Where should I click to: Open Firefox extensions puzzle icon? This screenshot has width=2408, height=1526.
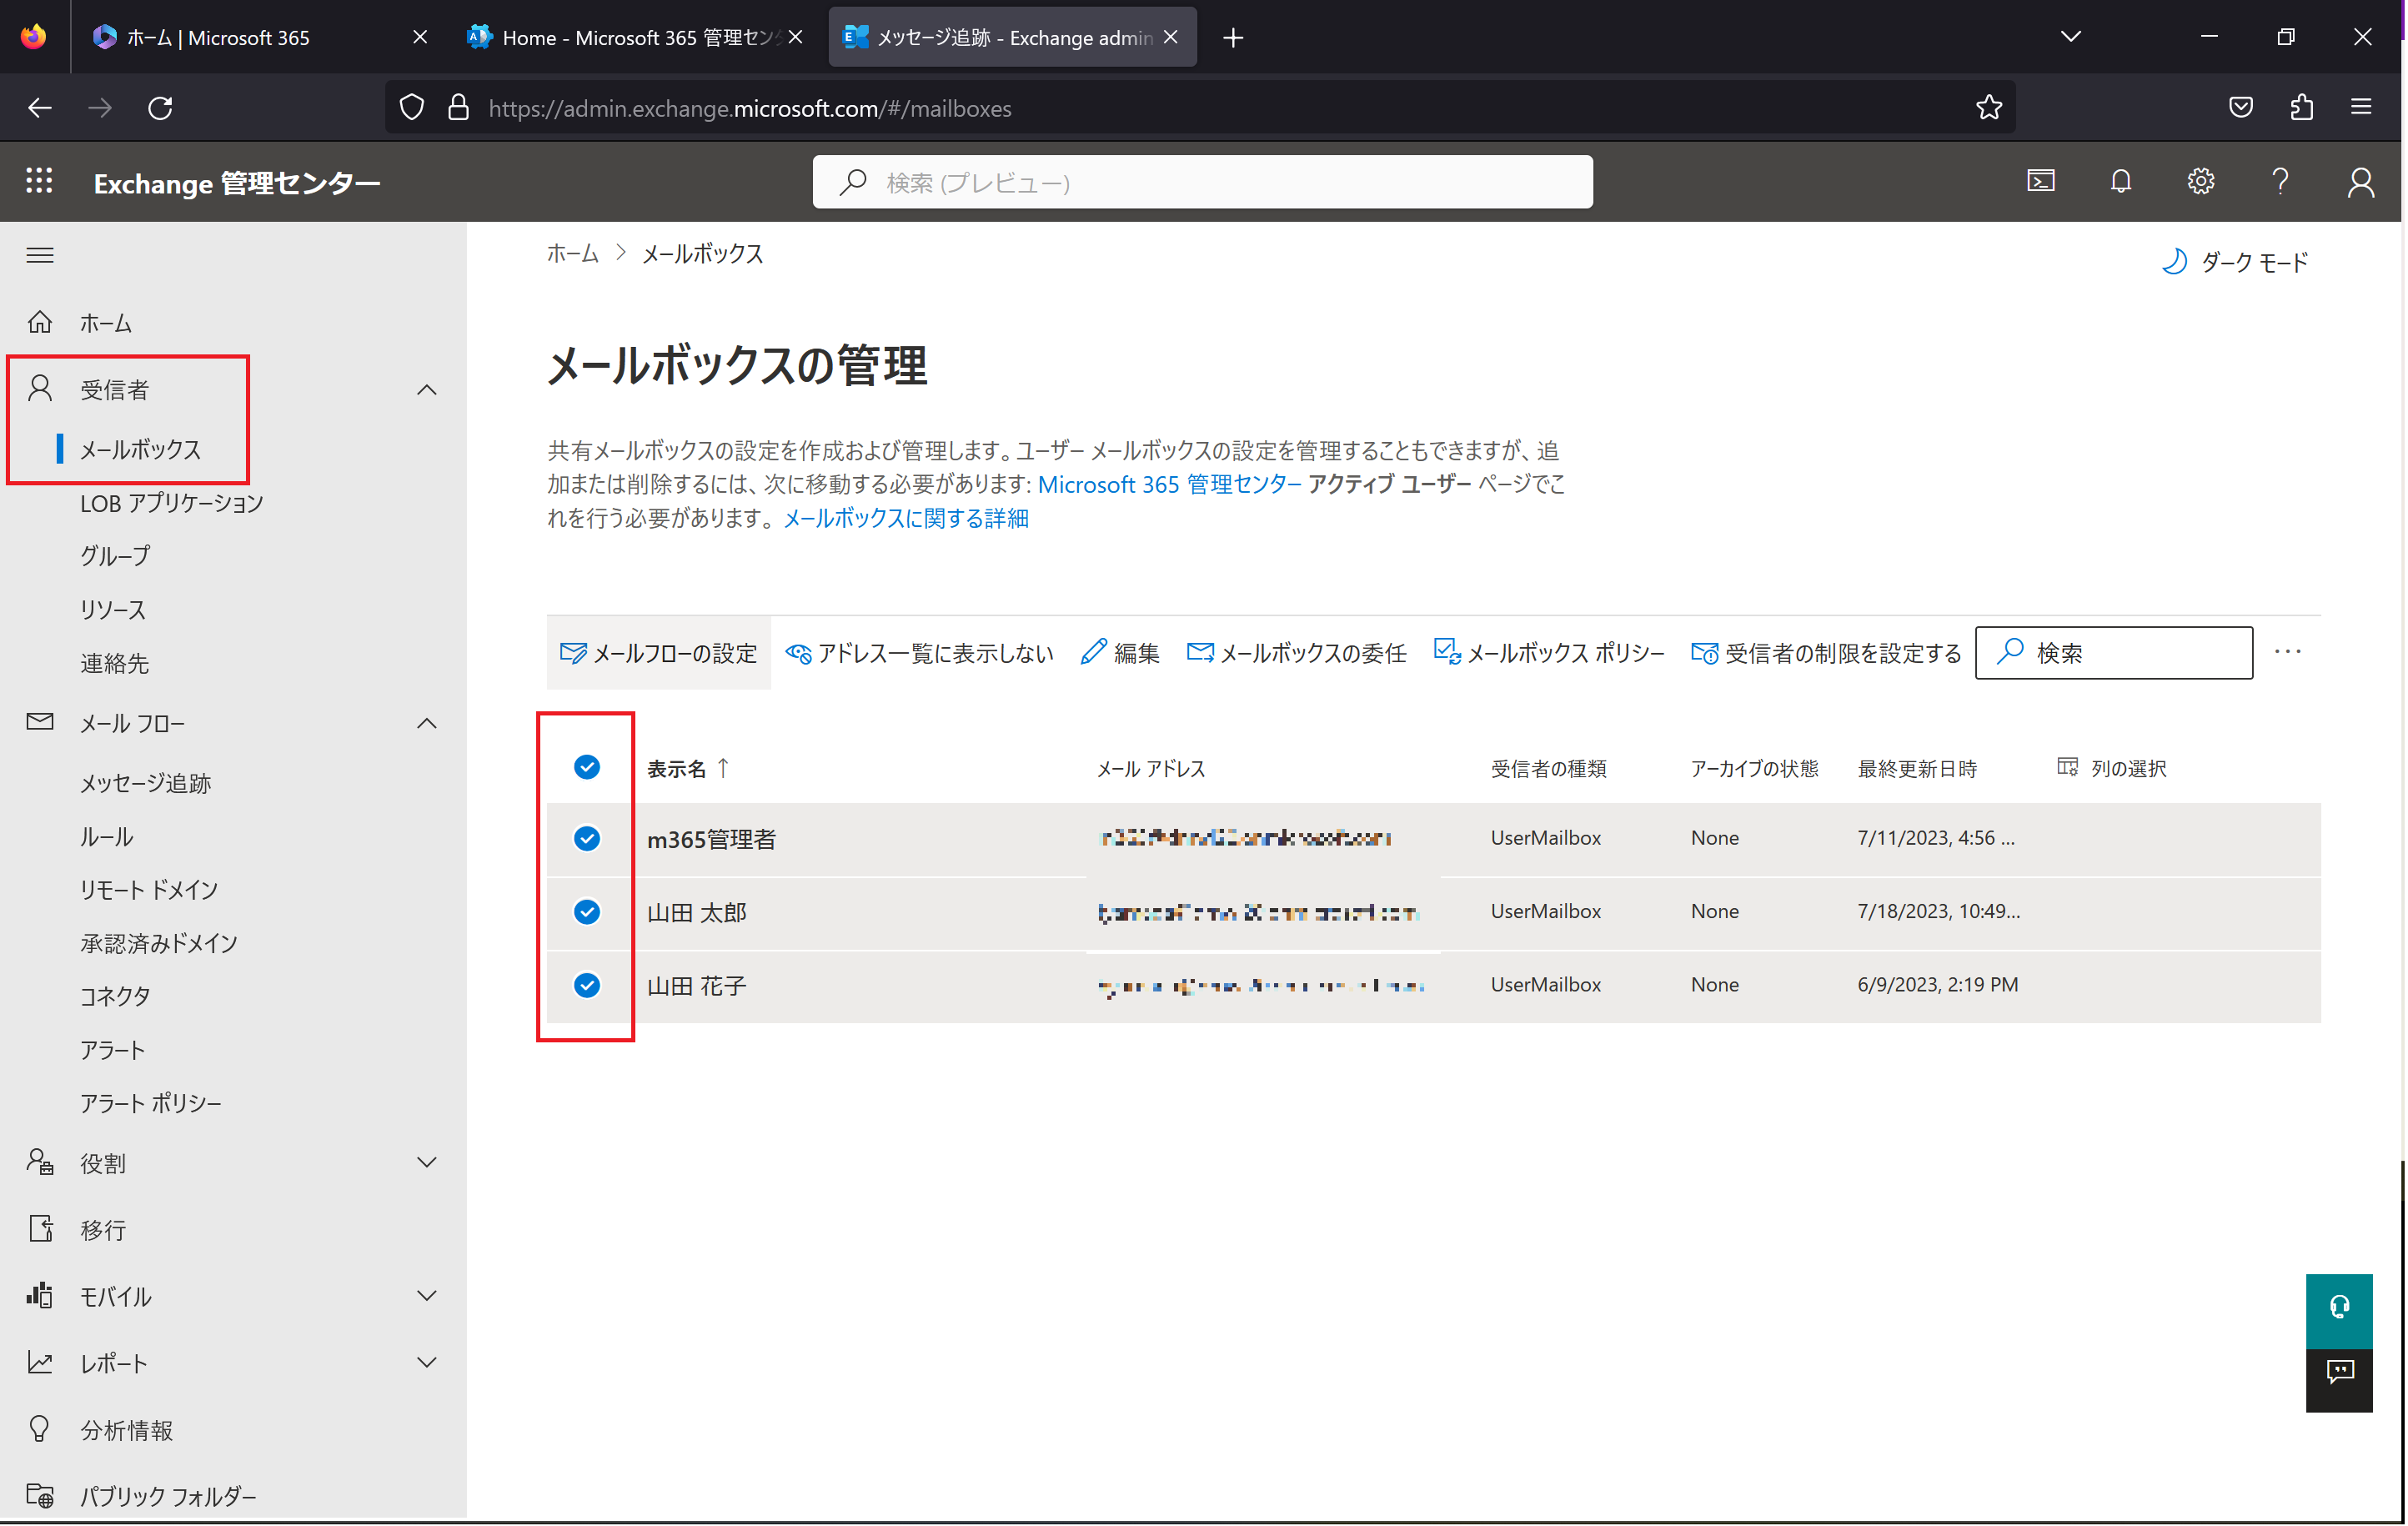point(2301,108)
